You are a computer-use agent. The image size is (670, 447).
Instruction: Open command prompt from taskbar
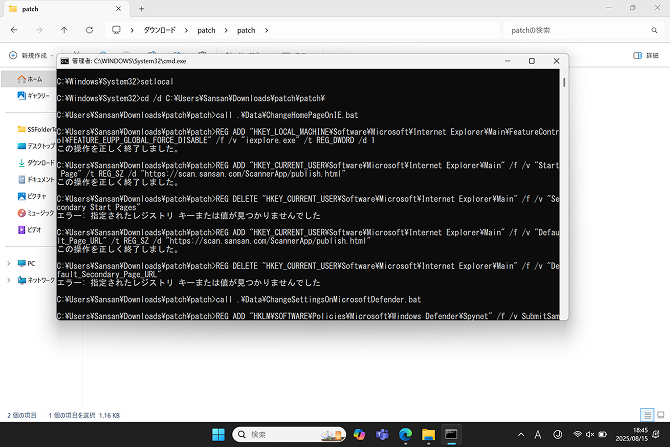point(451,435)
